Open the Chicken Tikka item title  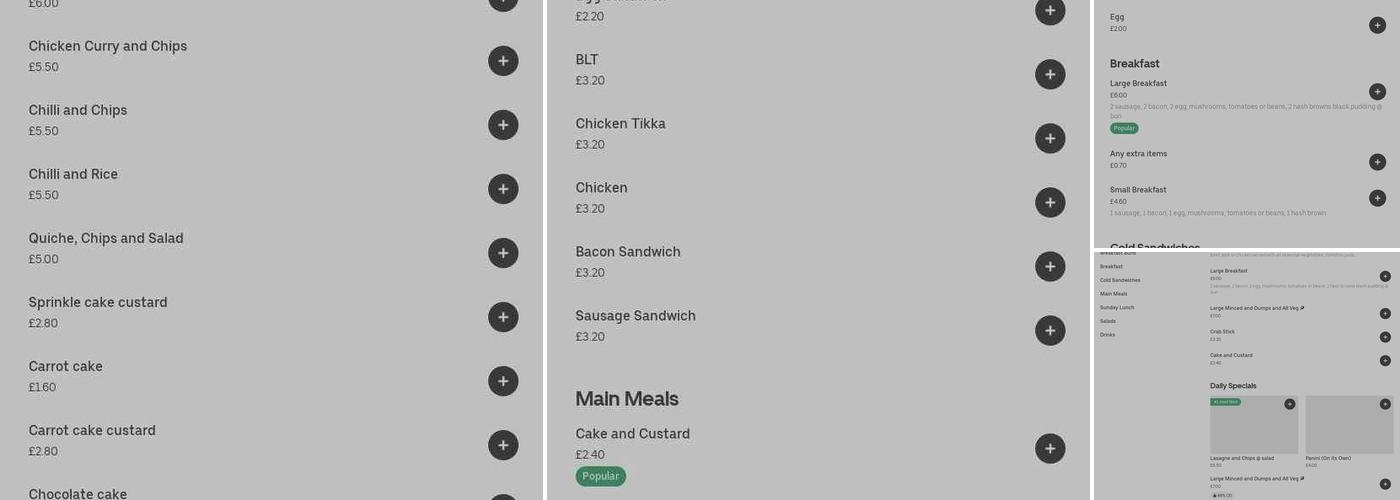pos(620,124)
